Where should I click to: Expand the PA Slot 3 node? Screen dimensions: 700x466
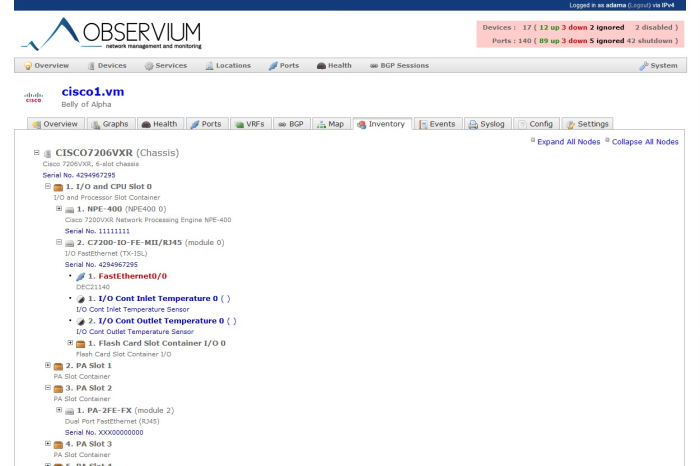coord(48,443)
